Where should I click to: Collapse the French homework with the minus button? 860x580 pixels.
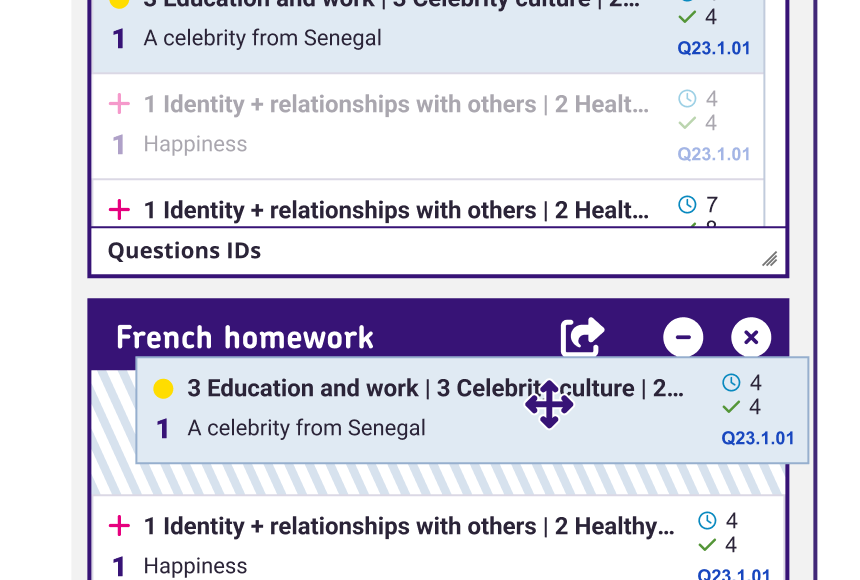683,337
